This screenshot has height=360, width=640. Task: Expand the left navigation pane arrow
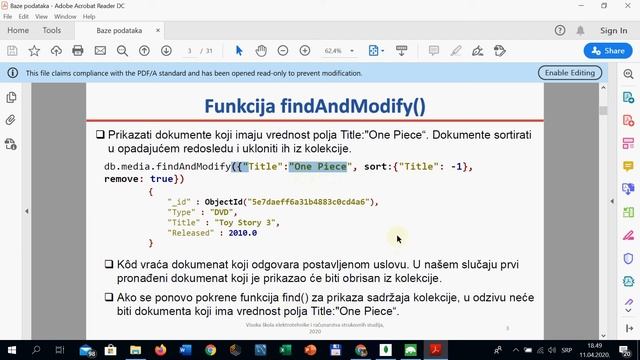coord(27,211)
